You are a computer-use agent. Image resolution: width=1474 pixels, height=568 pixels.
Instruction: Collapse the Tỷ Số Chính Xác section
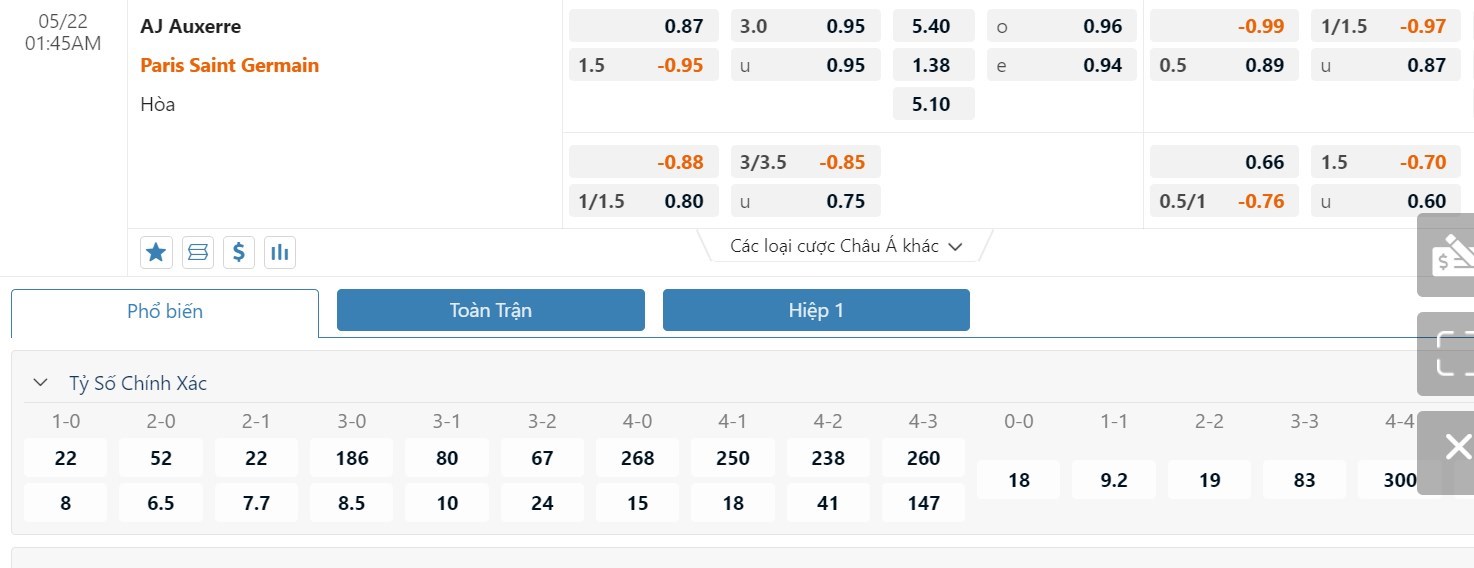(41, 383)
